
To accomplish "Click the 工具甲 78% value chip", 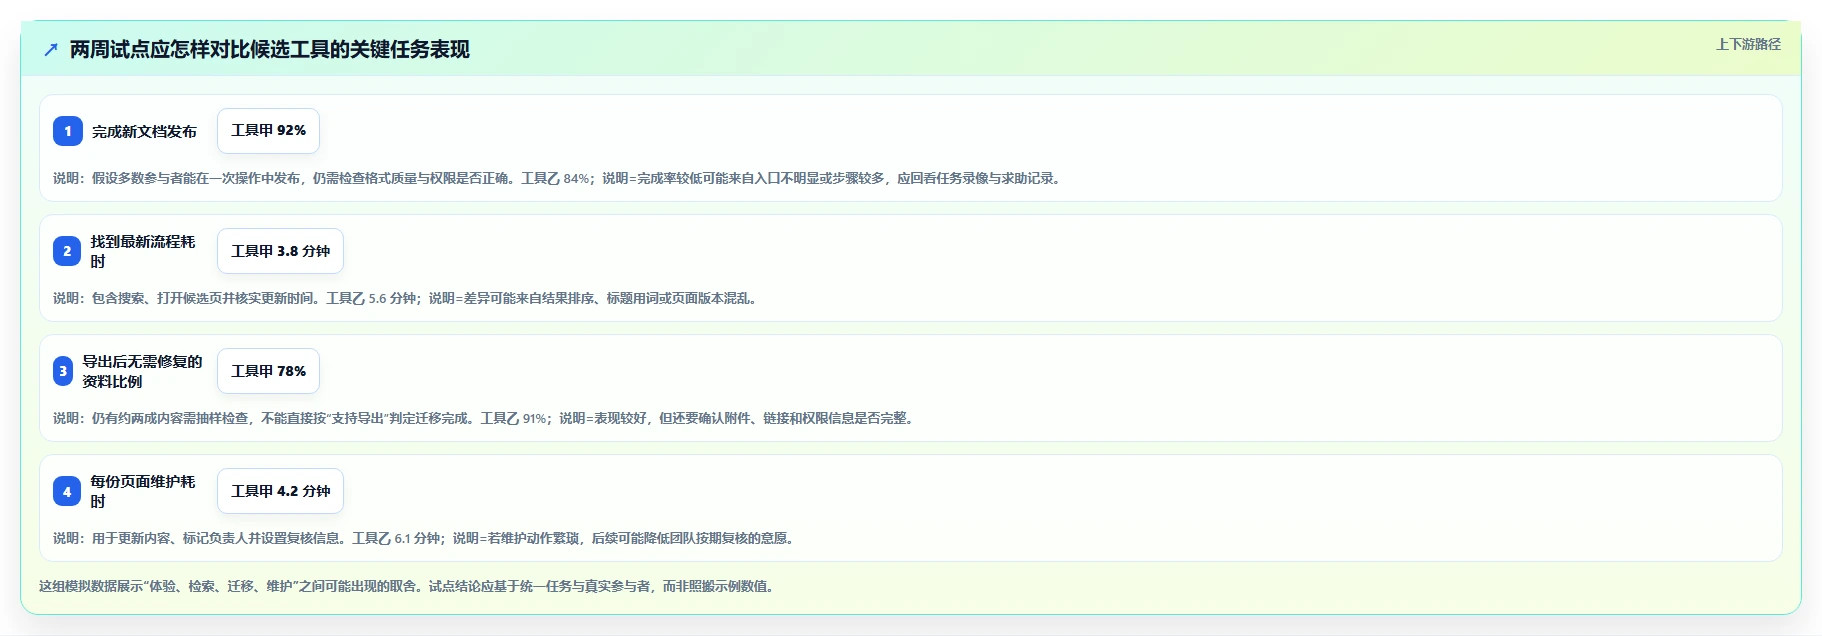I will pos(268,371).
